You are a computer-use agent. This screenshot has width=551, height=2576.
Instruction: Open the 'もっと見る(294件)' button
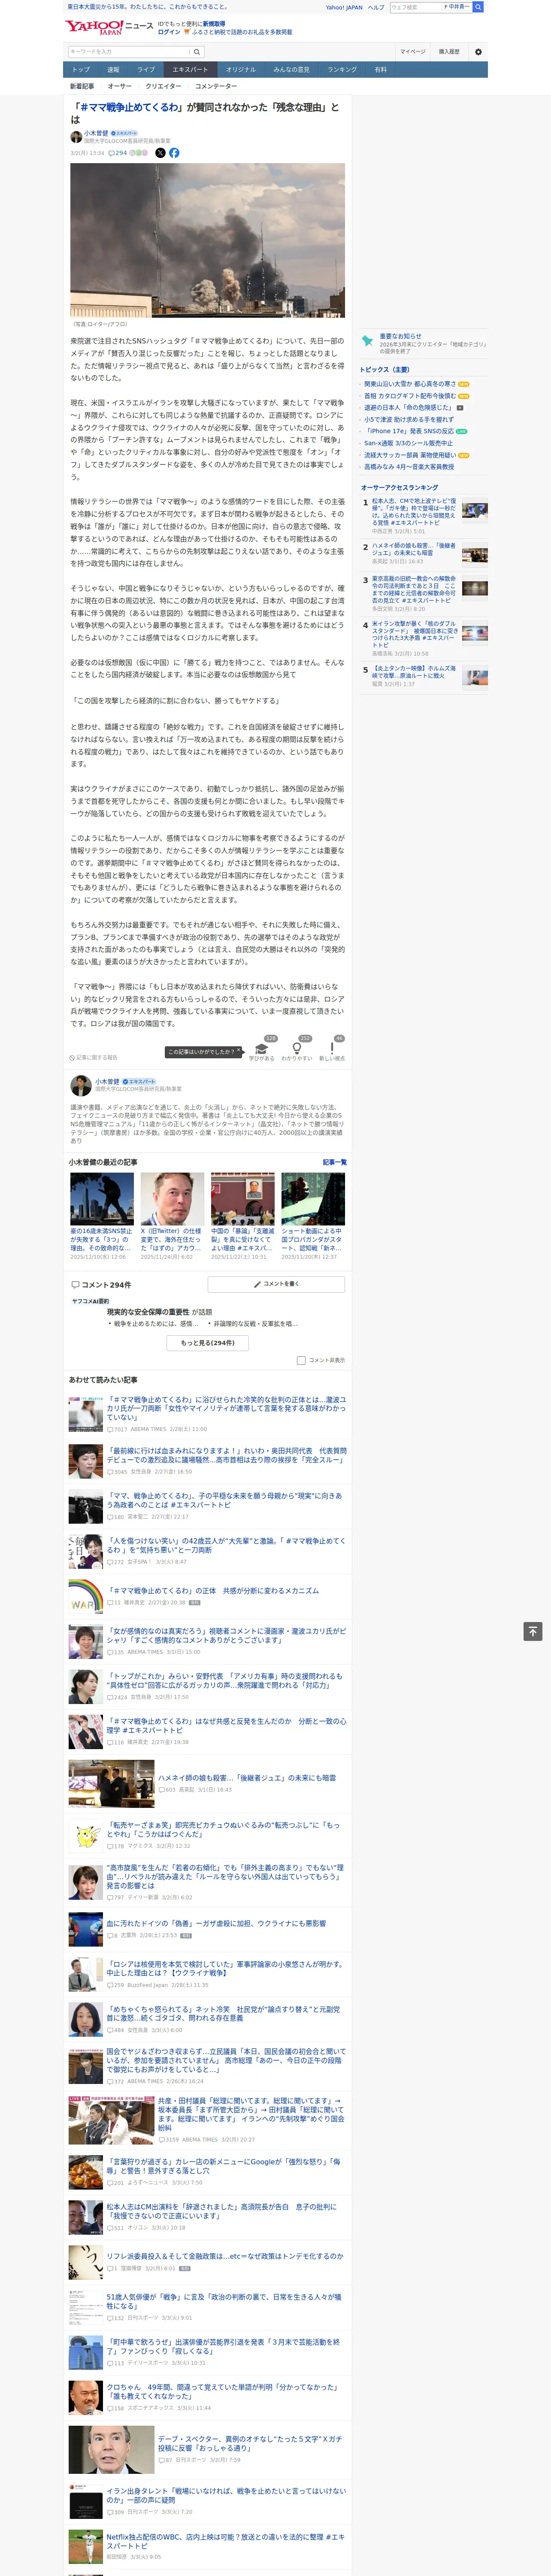(x=208, y=1343)
